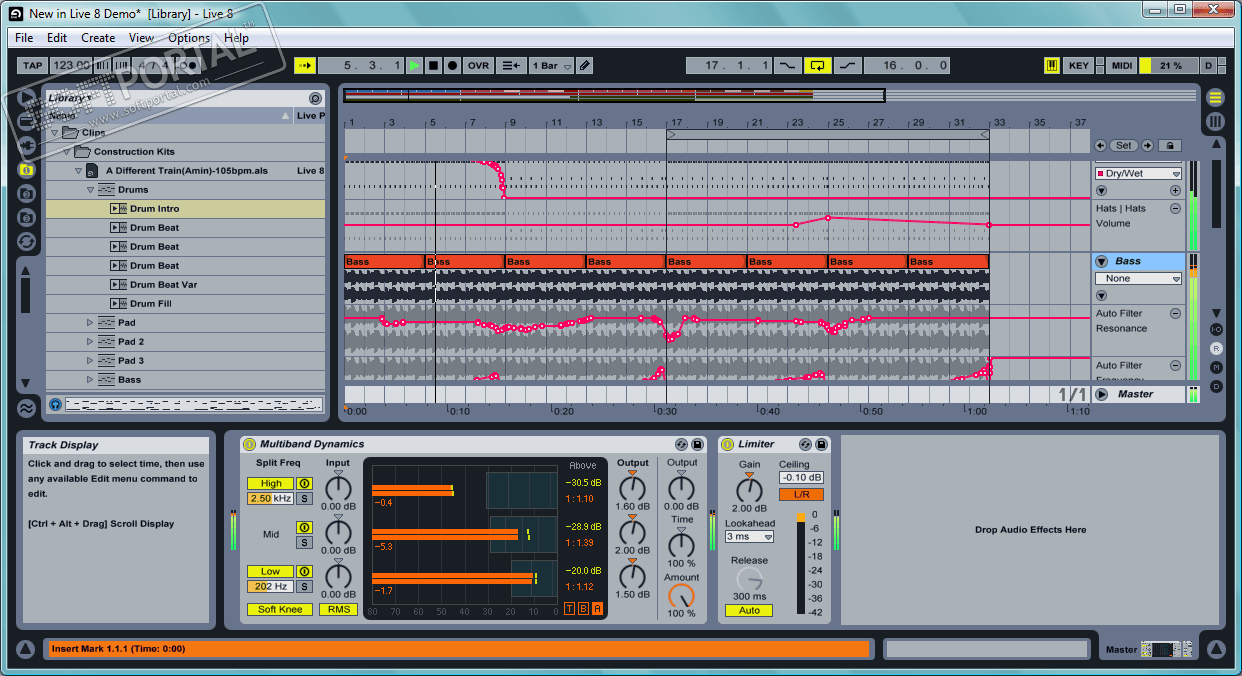
Task: Click Save Preset icon on Multiband Dynamics
Action: [697, 444]
